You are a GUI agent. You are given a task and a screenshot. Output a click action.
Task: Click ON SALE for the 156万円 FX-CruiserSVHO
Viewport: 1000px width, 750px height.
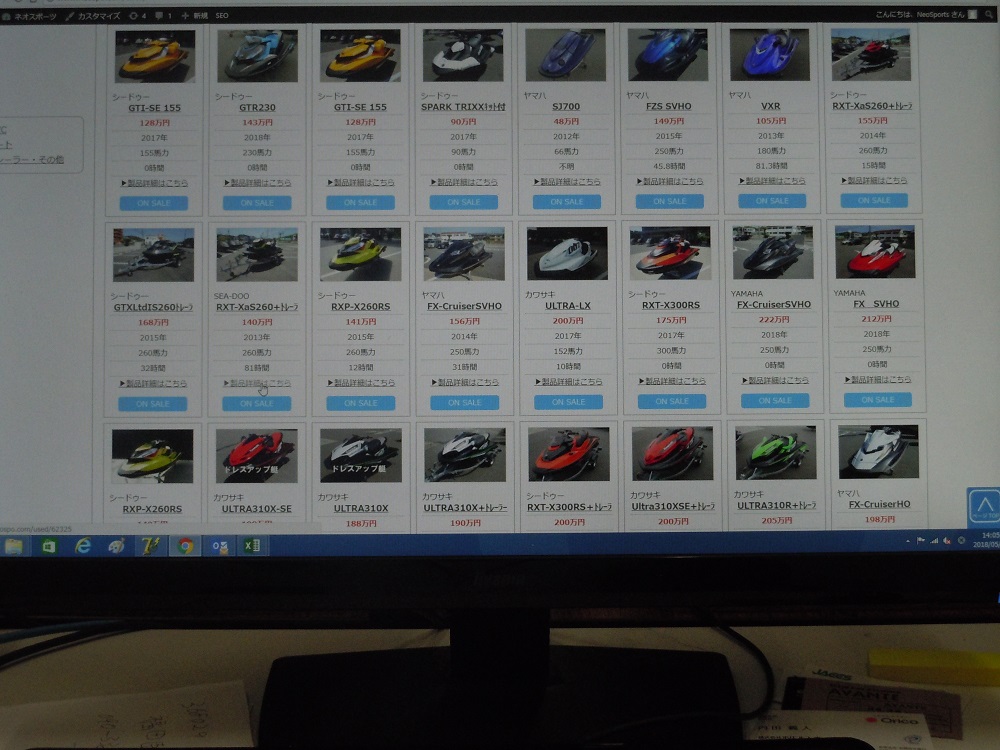[x=464, y=403]
